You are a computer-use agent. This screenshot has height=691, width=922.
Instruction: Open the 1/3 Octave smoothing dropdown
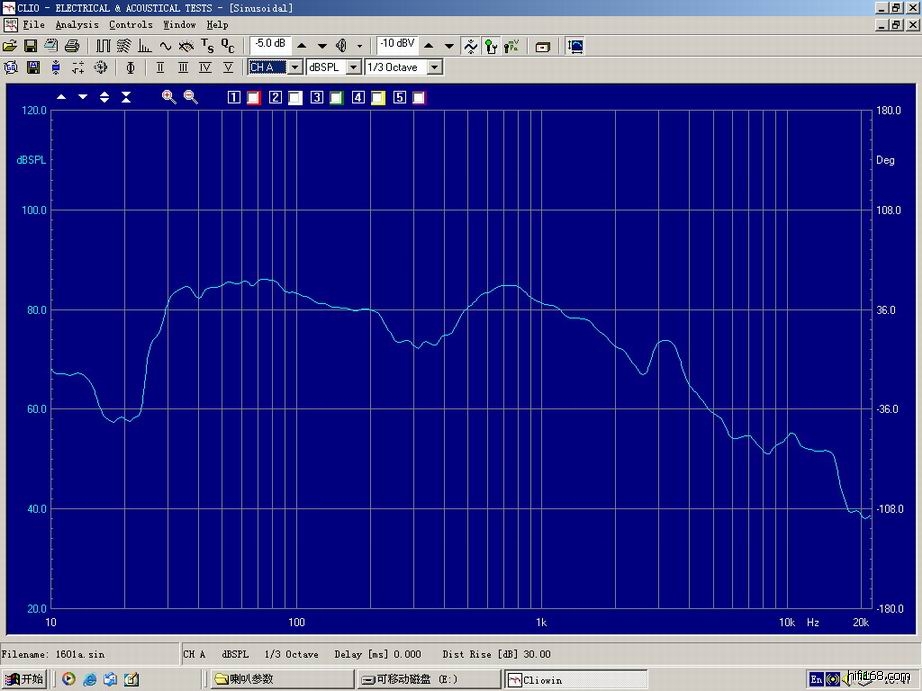[x=434, y=68]
